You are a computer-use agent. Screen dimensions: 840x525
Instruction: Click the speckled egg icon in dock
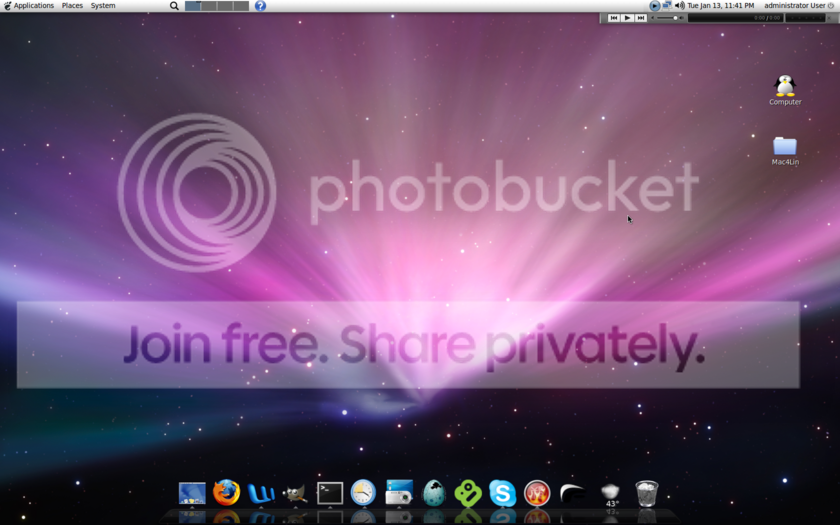pyautogui.click(x=434, y=493)
